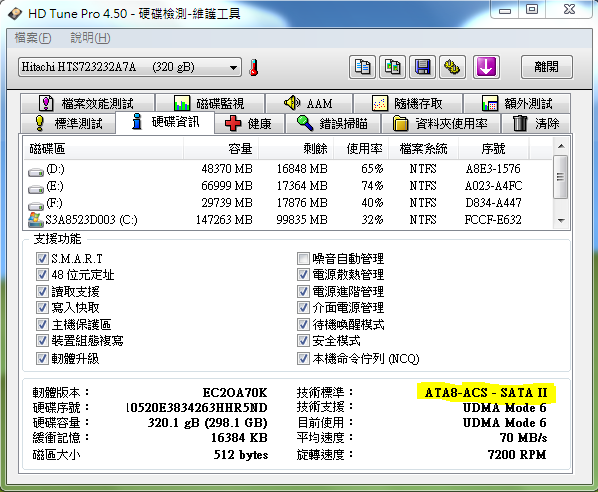Open the Hitachi HTS723232A7A drive dropdown
Viewport: 598px width, 492px height.
[130, 68]
